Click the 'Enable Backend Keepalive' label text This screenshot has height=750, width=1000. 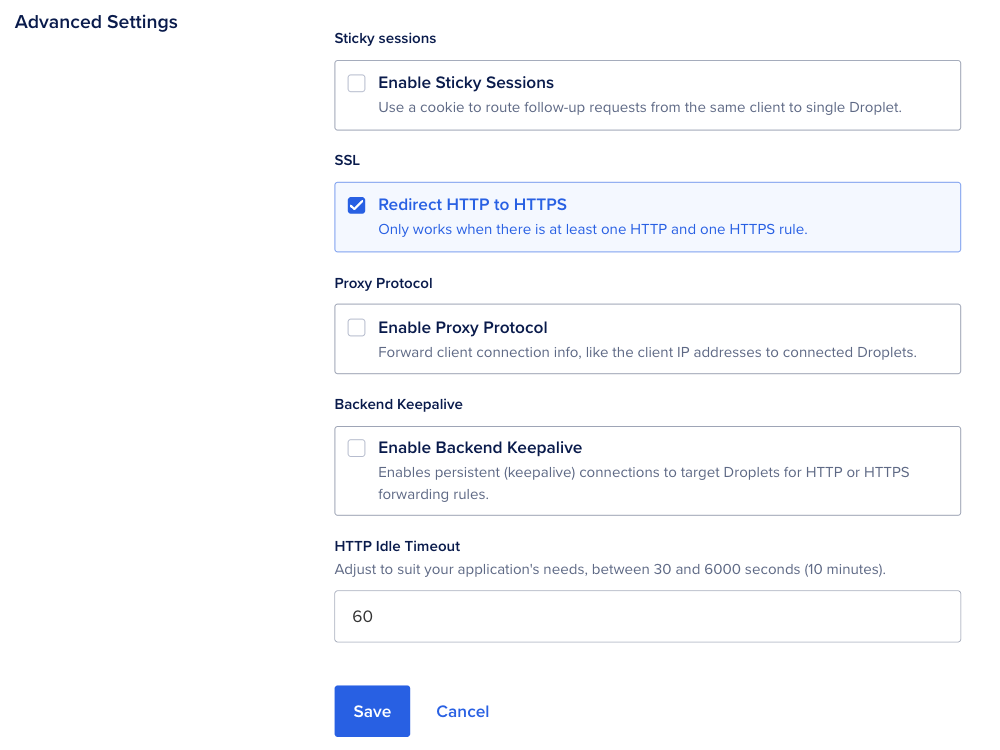click(x=480, y=448)
